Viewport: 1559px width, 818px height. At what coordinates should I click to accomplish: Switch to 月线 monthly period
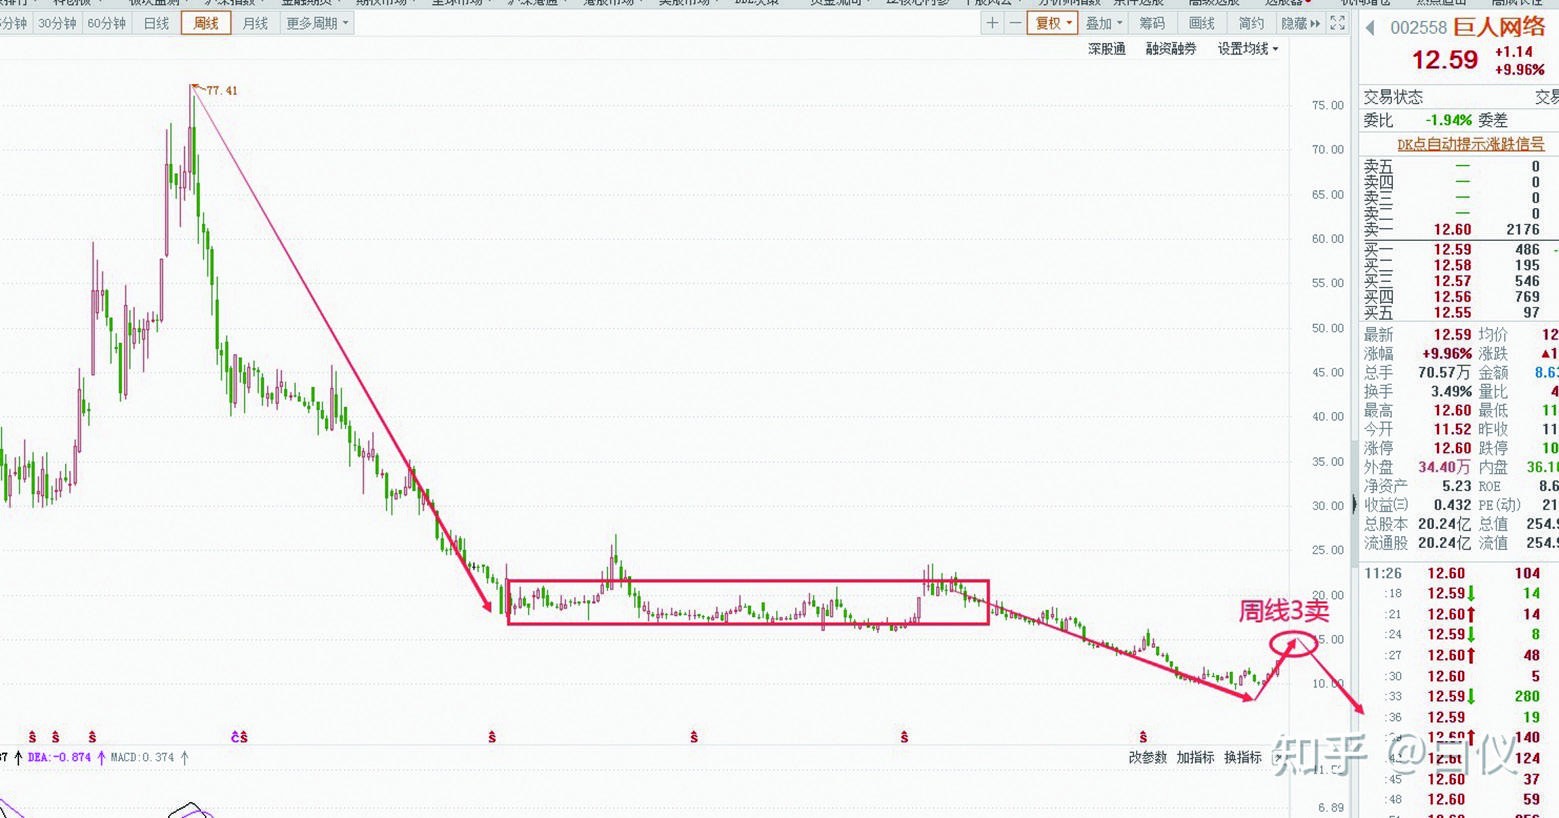tap(255, 23)
